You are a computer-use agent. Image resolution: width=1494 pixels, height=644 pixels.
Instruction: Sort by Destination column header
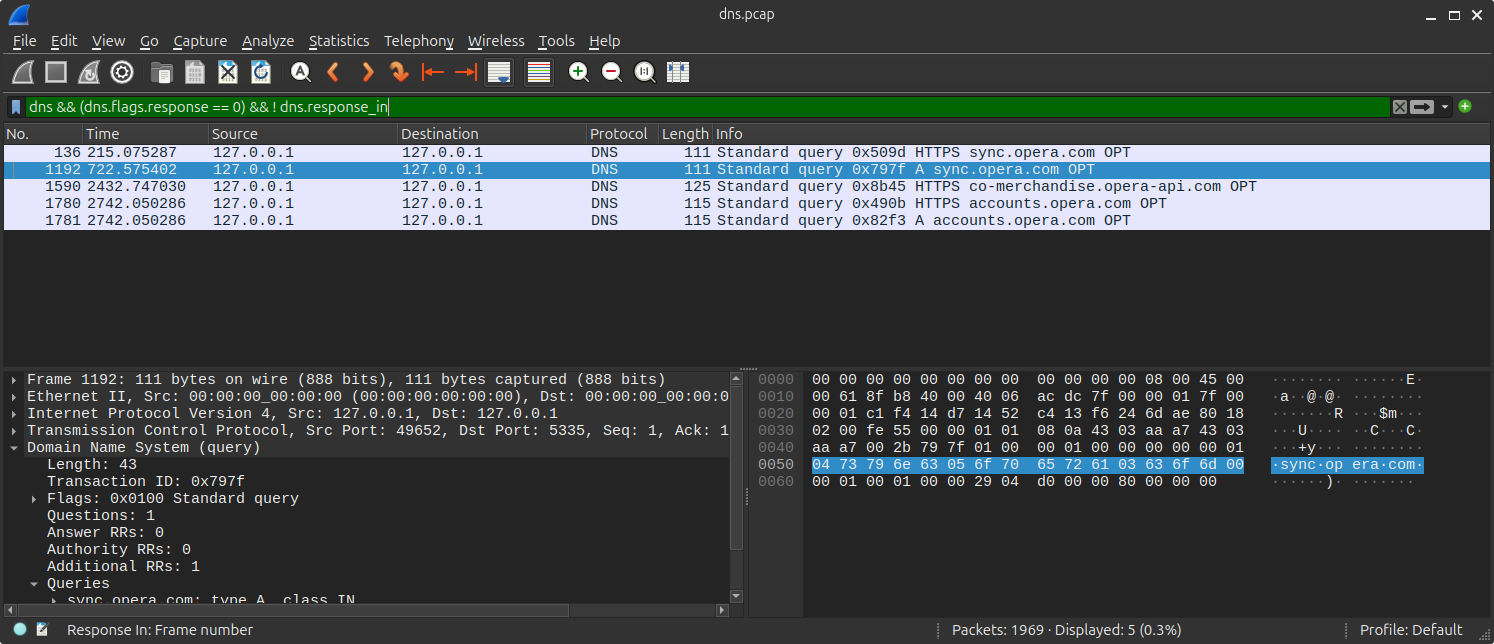(492, 134)
